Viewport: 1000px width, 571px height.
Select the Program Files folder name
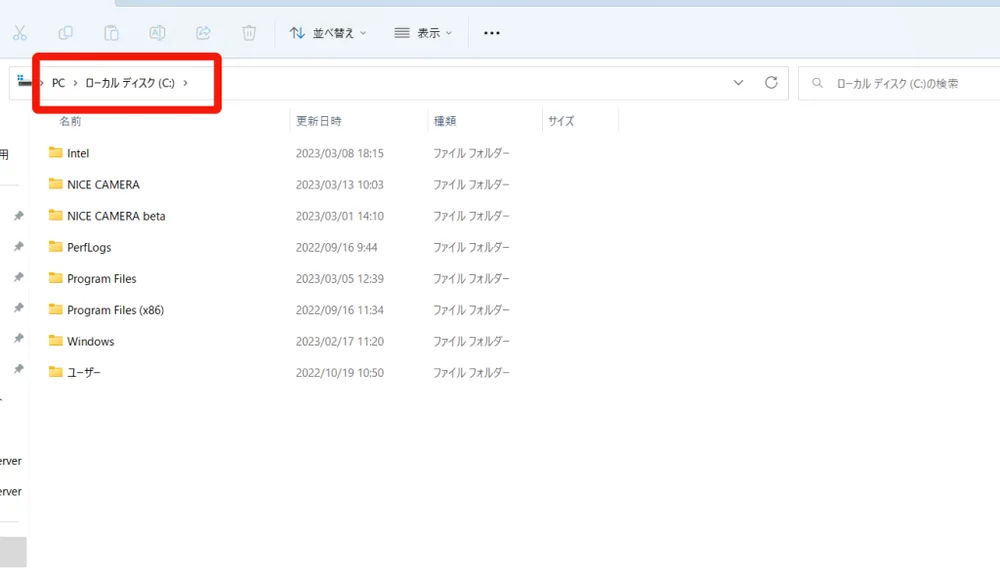[101, 279]
